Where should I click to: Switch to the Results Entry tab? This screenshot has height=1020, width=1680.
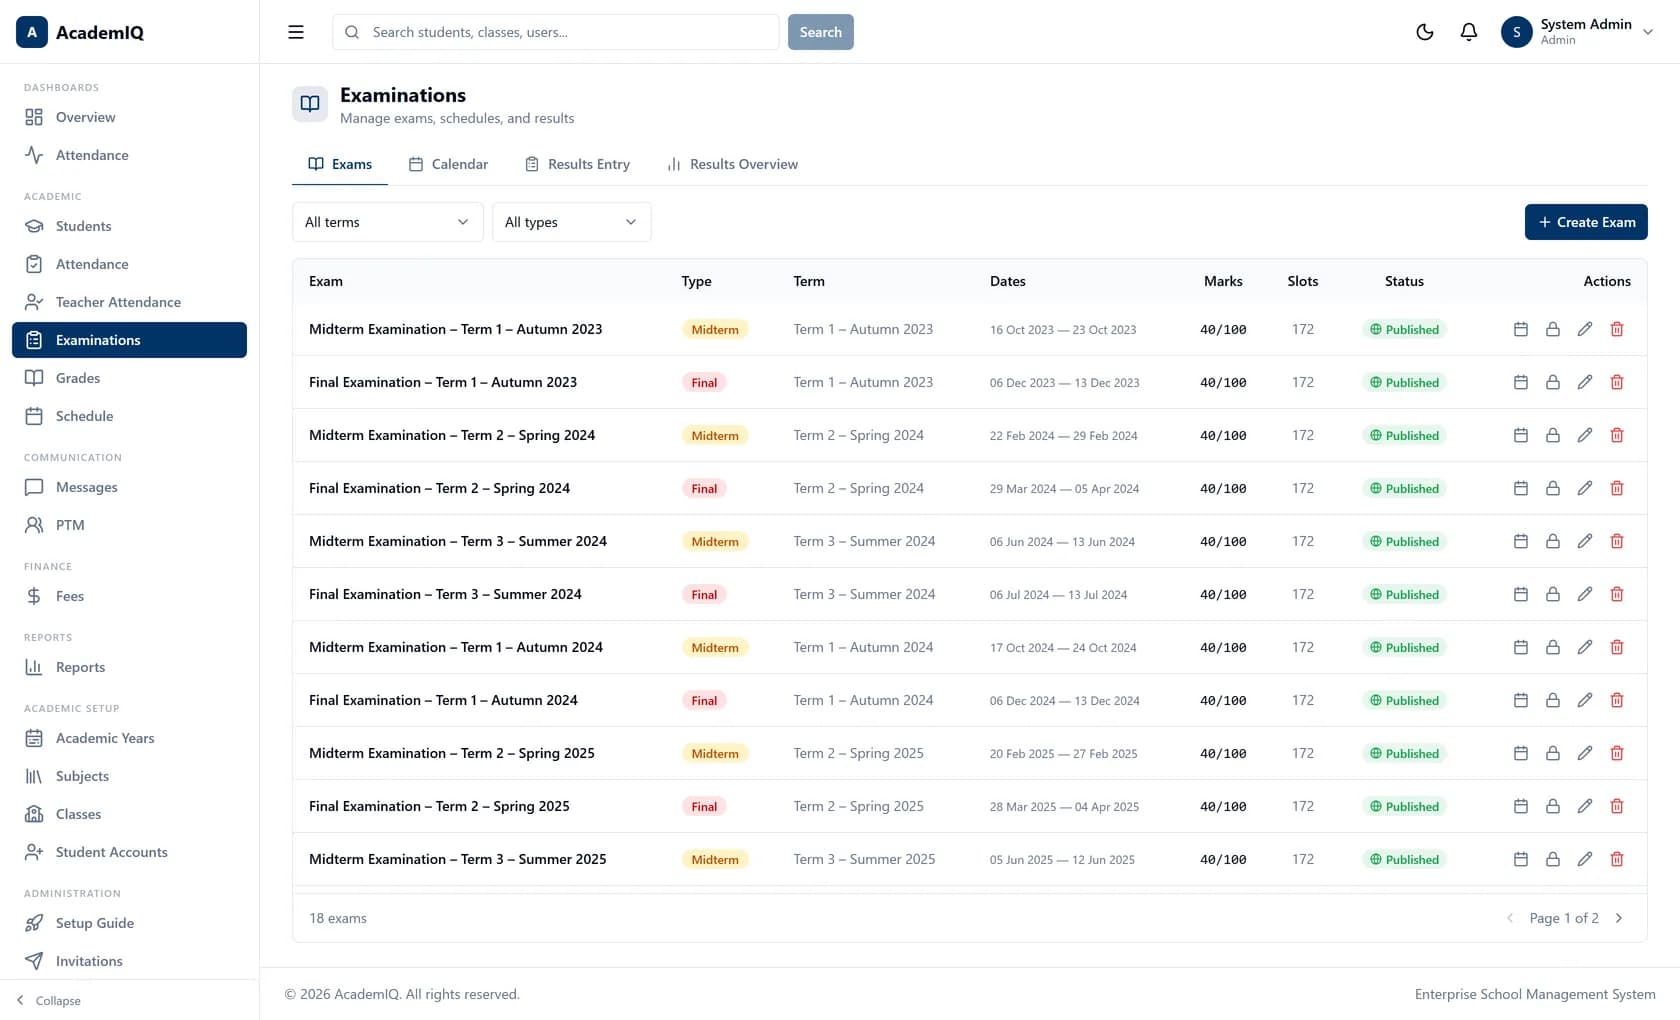(x=578, y=164)
